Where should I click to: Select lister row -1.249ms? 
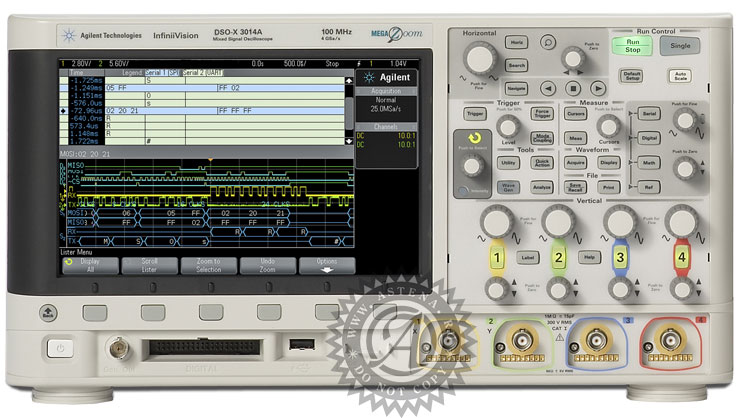tap(202, 88)
